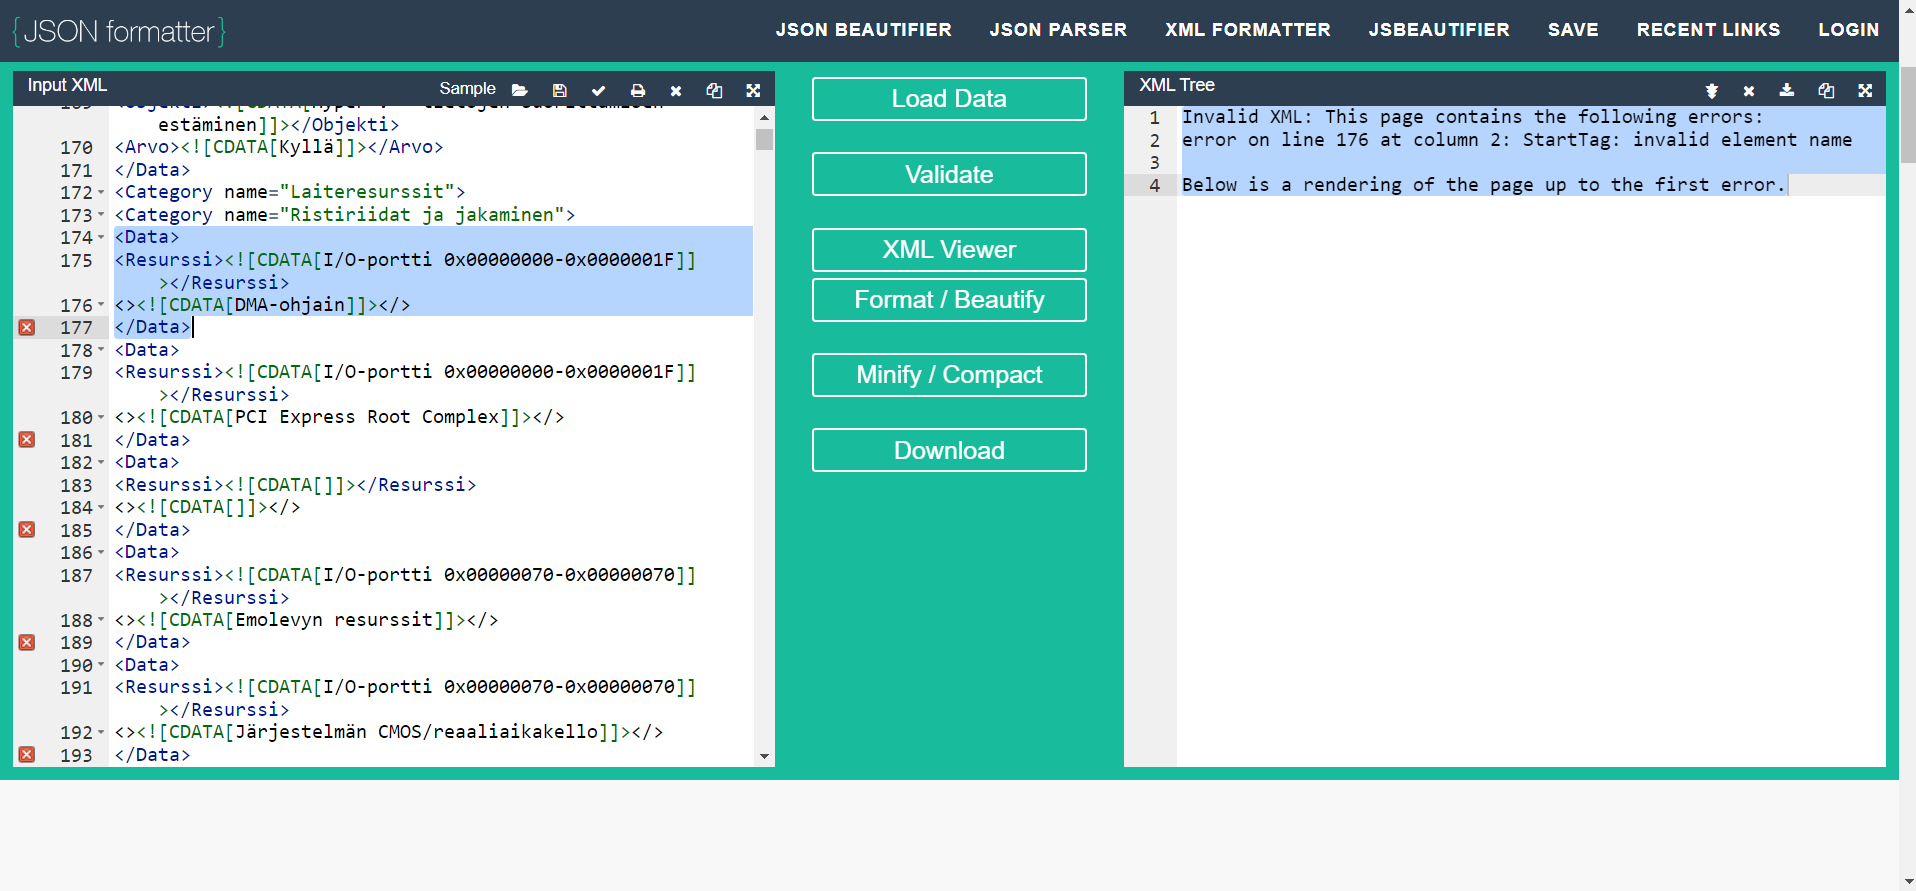Image resolution: width=1916 pixels, height=891 pixels.
Task: Toggle the fold arrow at line 176
Action: tap(101, 304)
